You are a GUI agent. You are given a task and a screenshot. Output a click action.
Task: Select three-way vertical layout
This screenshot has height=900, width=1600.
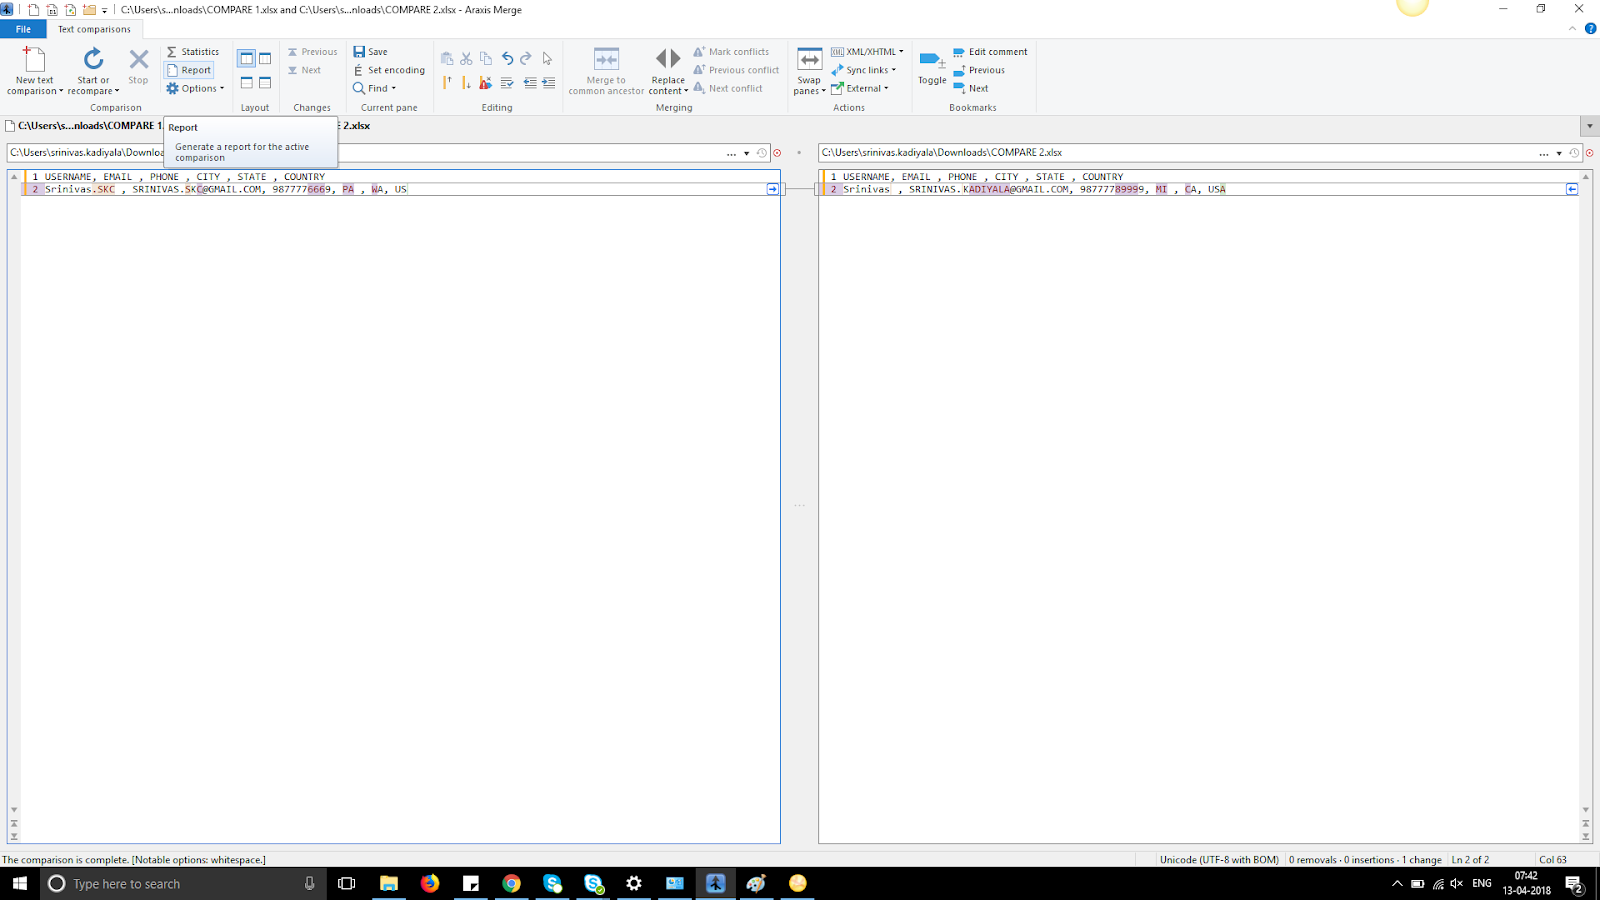[x=265, y=58]
